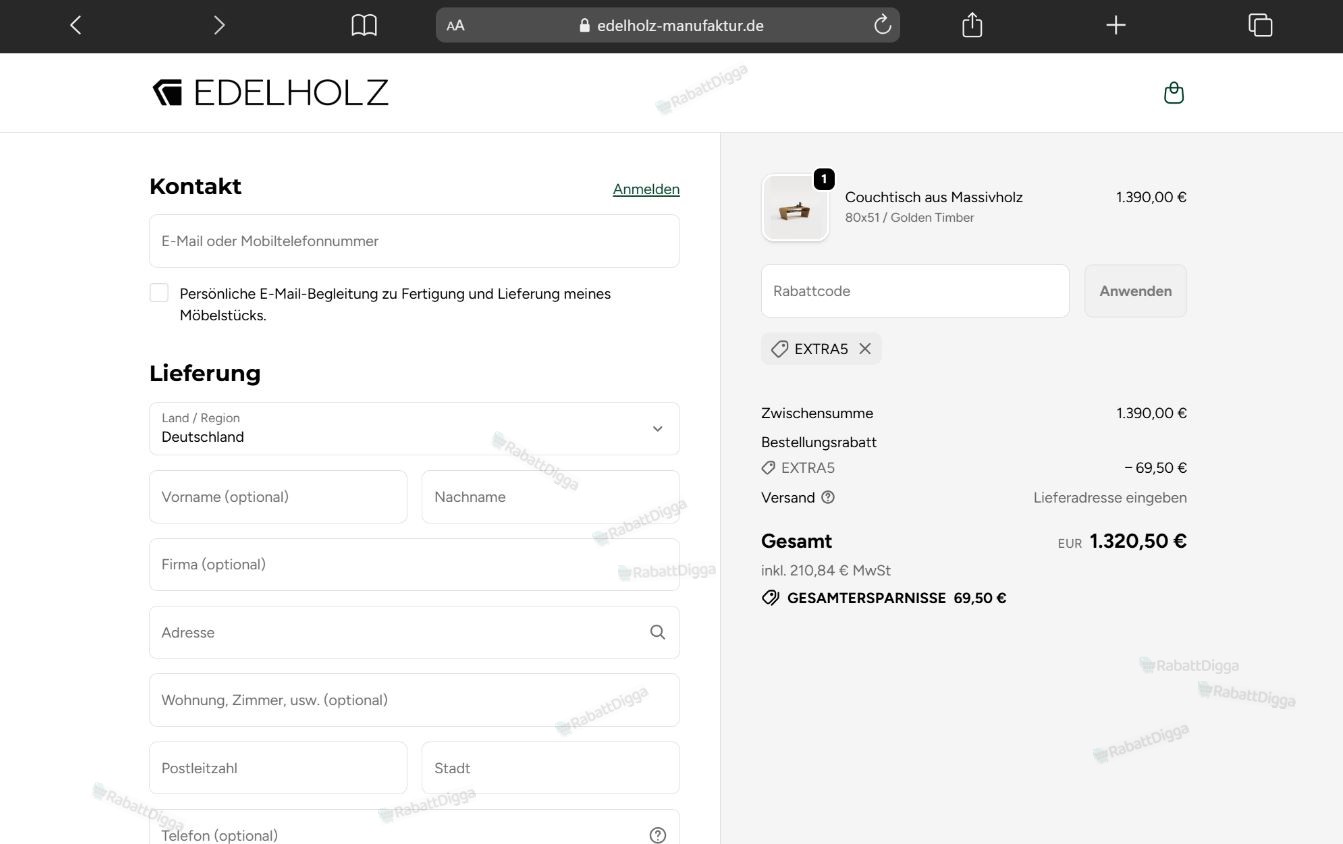Click the inkl. 210,84 € MwSt text
The width and height of the screenshot is (1343, 844).
tap(826, 570)
